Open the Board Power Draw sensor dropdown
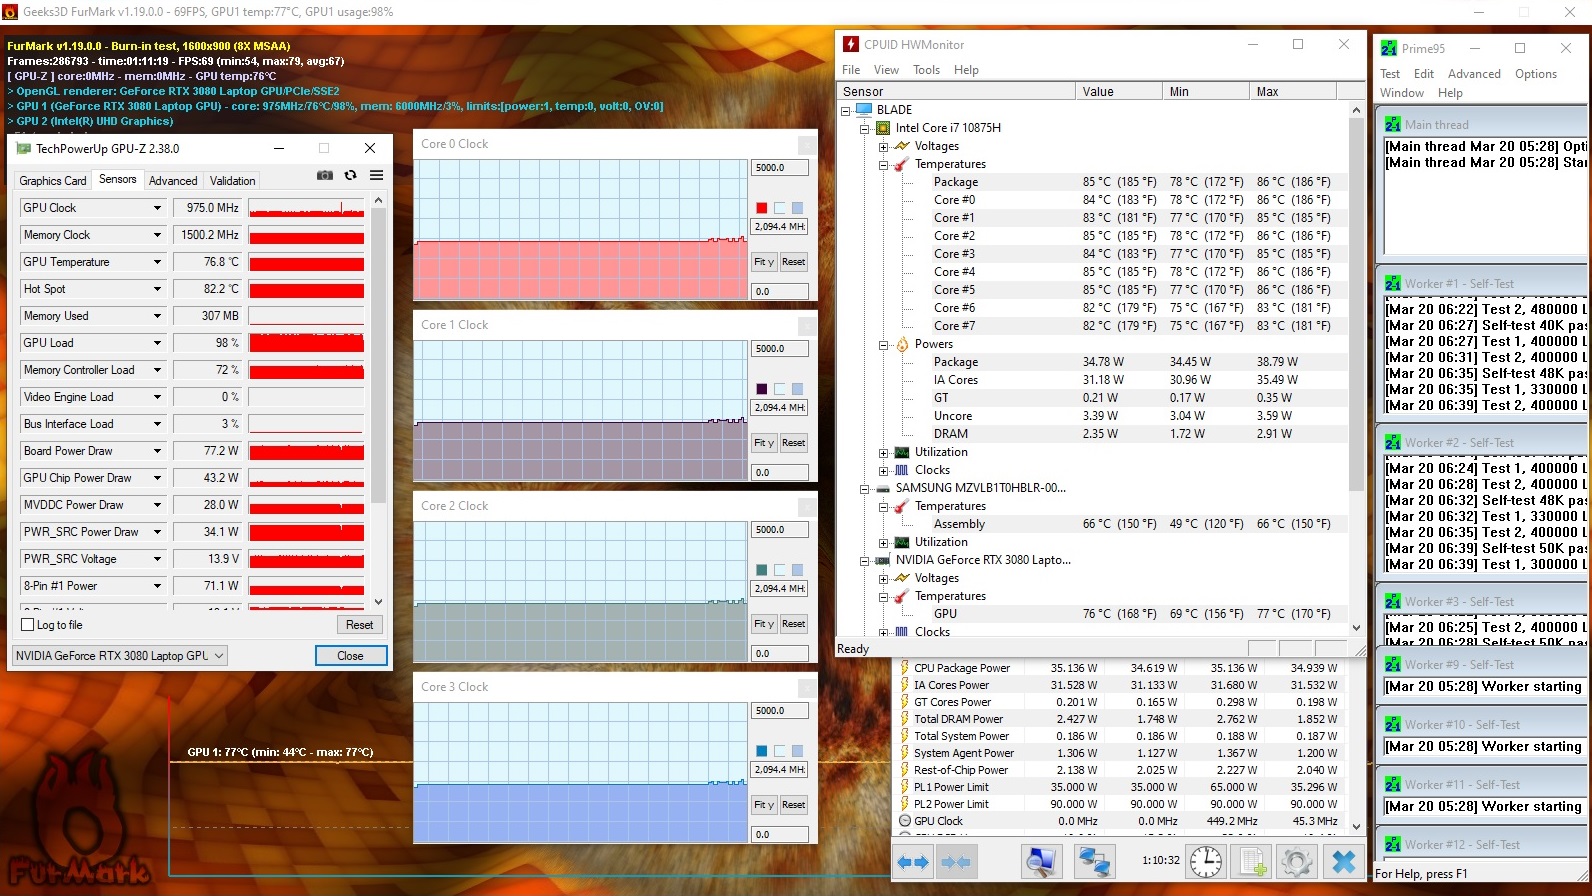The width and height of the screenshot is (1592, 896). click(x=157, y=451)
